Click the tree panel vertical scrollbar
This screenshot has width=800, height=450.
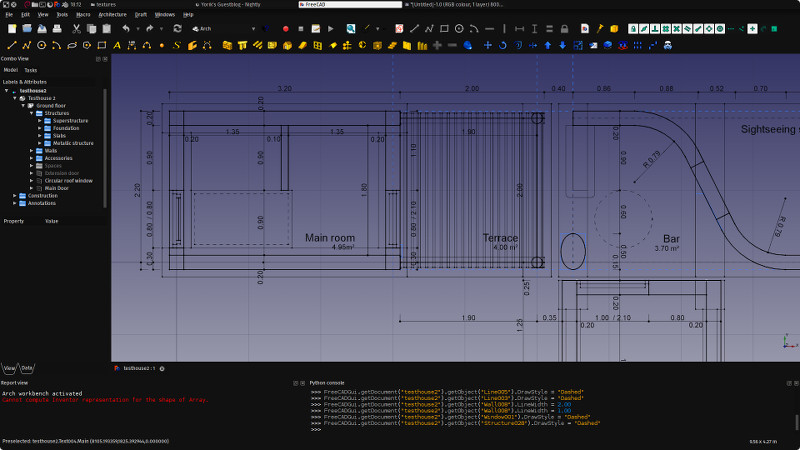click(x=105, y=150)
